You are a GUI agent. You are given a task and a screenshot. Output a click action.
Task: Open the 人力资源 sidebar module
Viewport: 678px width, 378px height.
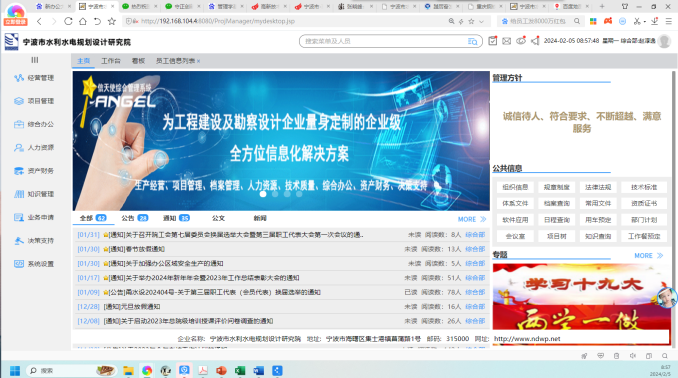[34, 147]
